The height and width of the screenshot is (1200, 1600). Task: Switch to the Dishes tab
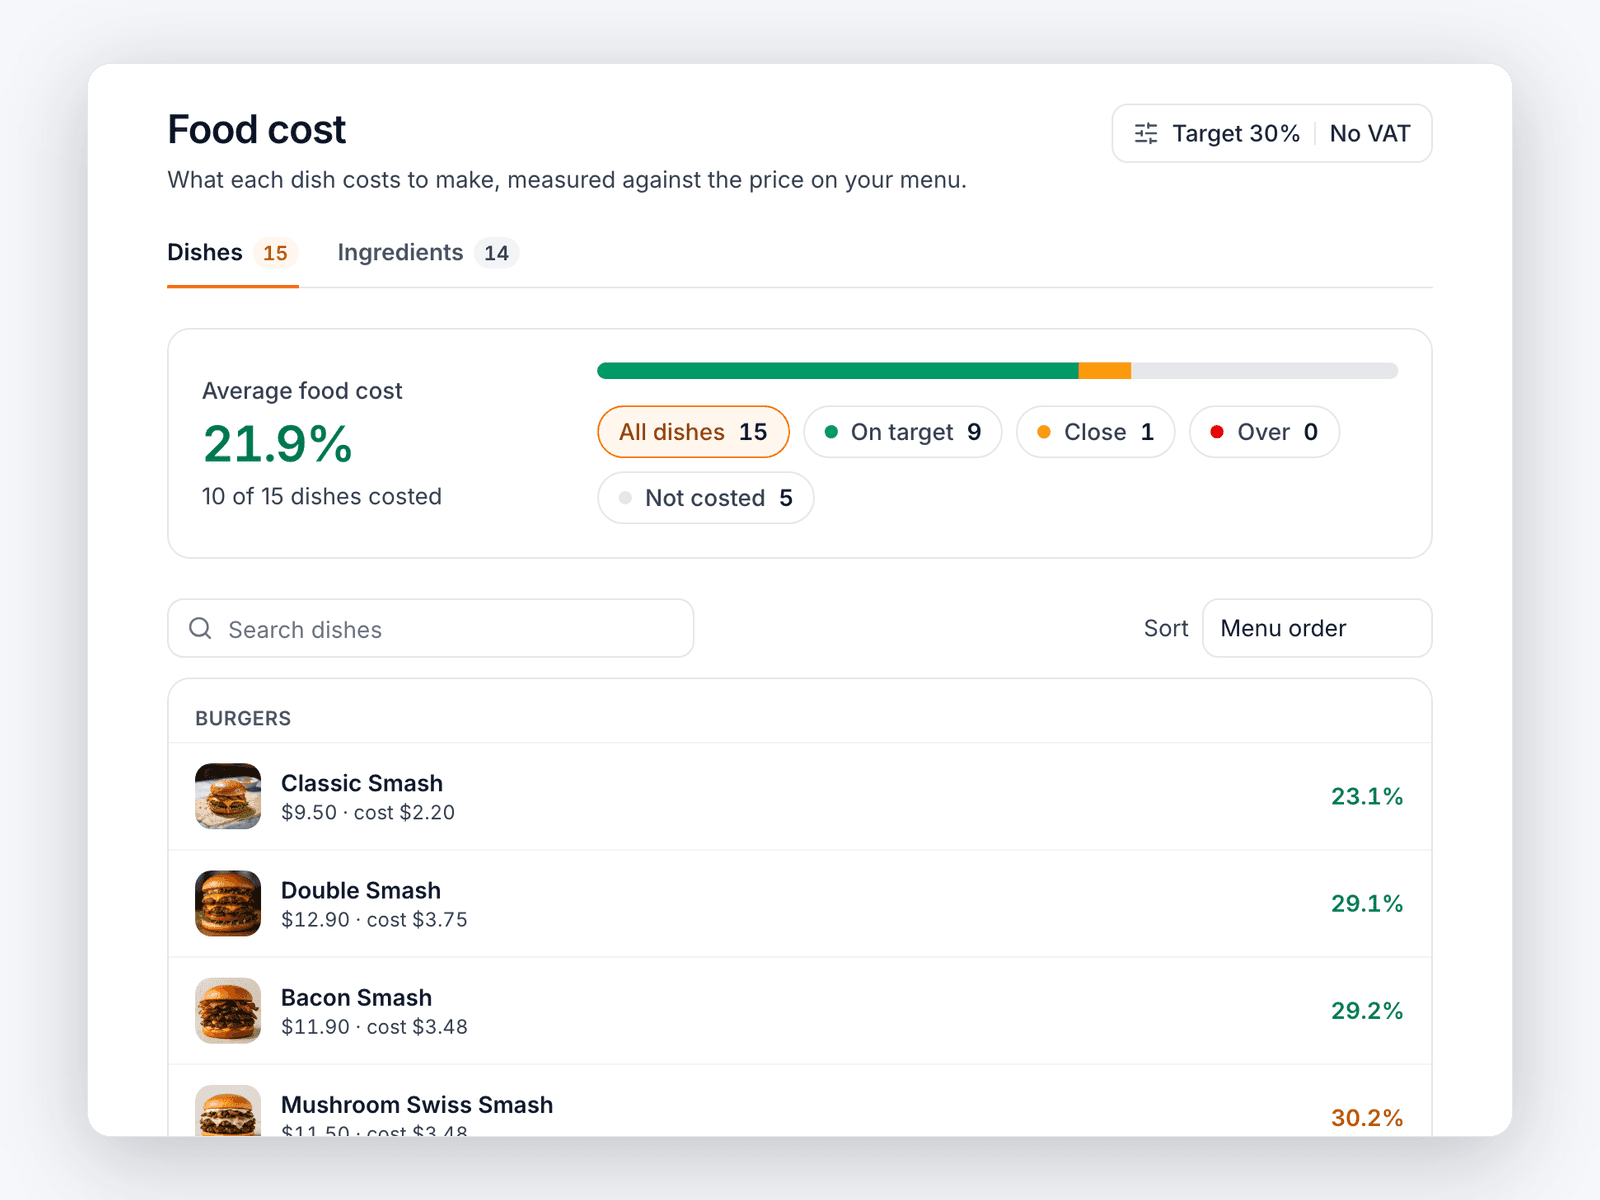(232, 253)
